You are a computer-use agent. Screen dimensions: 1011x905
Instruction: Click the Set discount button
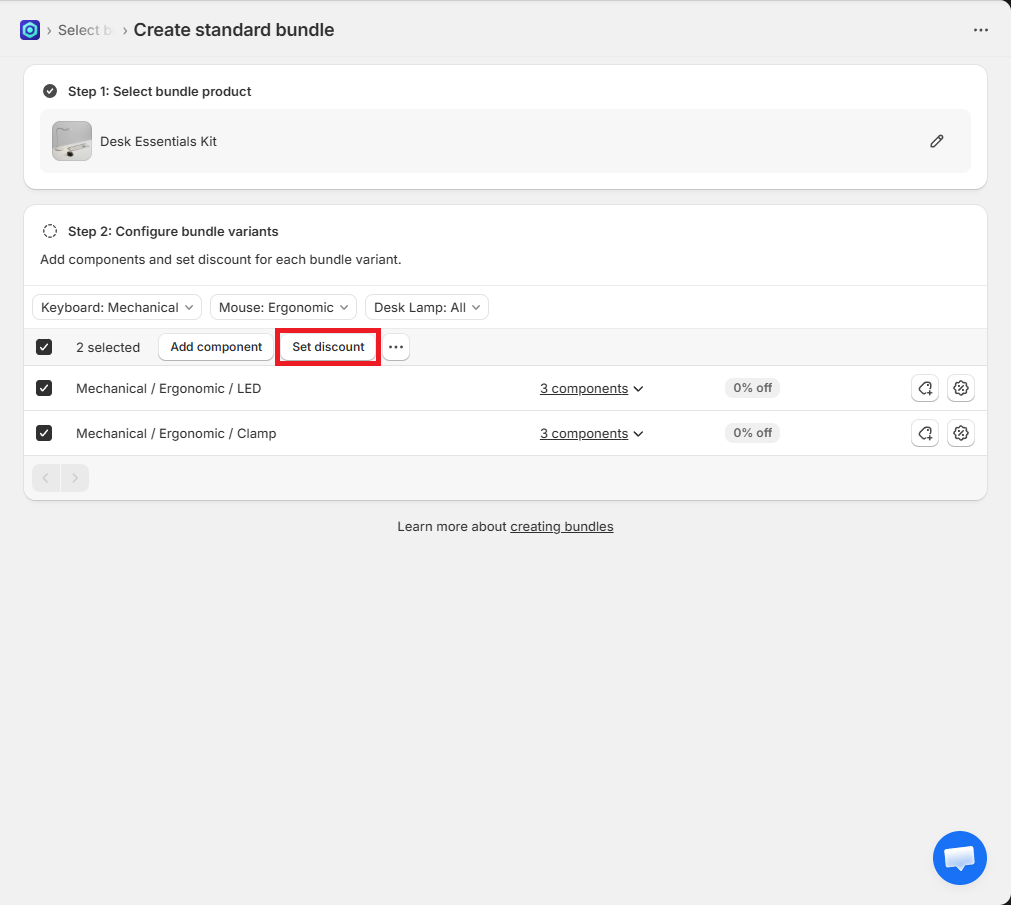(x=328, y=347)
